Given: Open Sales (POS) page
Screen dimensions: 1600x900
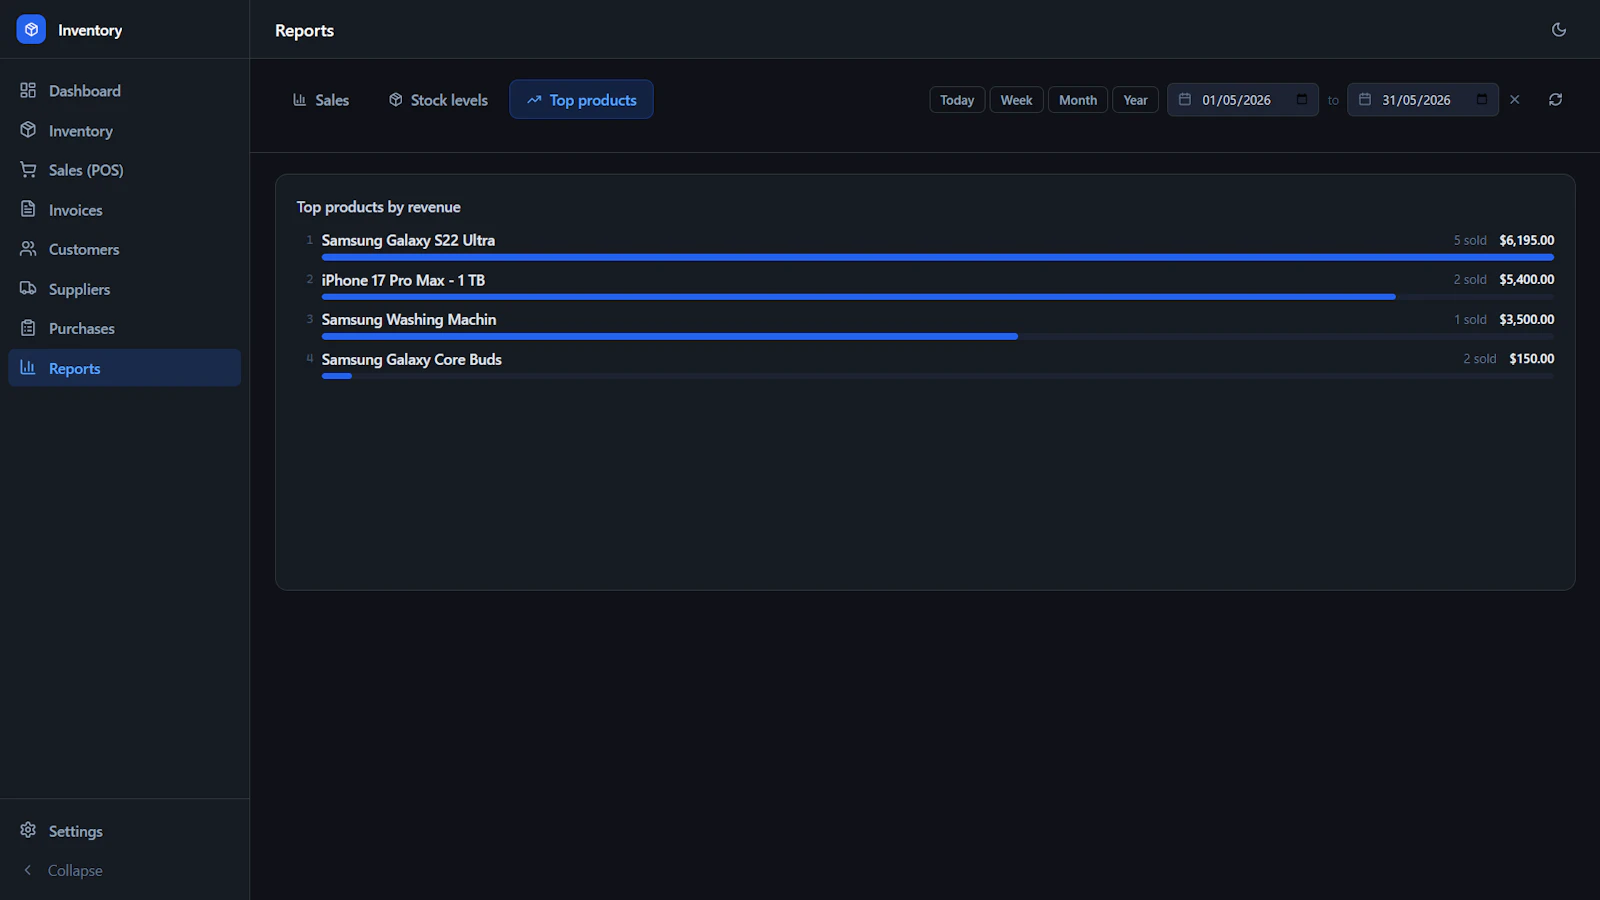Looking at the screenshot, I should point(124,170).
